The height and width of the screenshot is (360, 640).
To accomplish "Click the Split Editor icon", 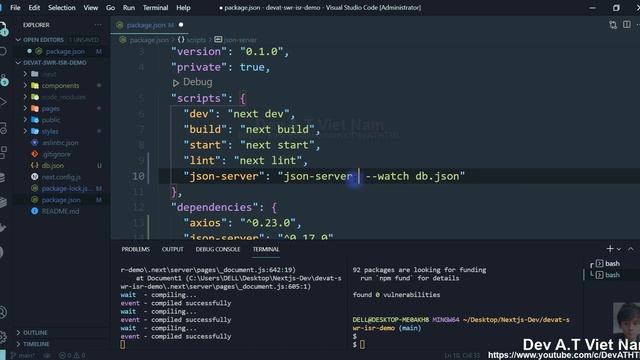I will (x=627, y=25).
